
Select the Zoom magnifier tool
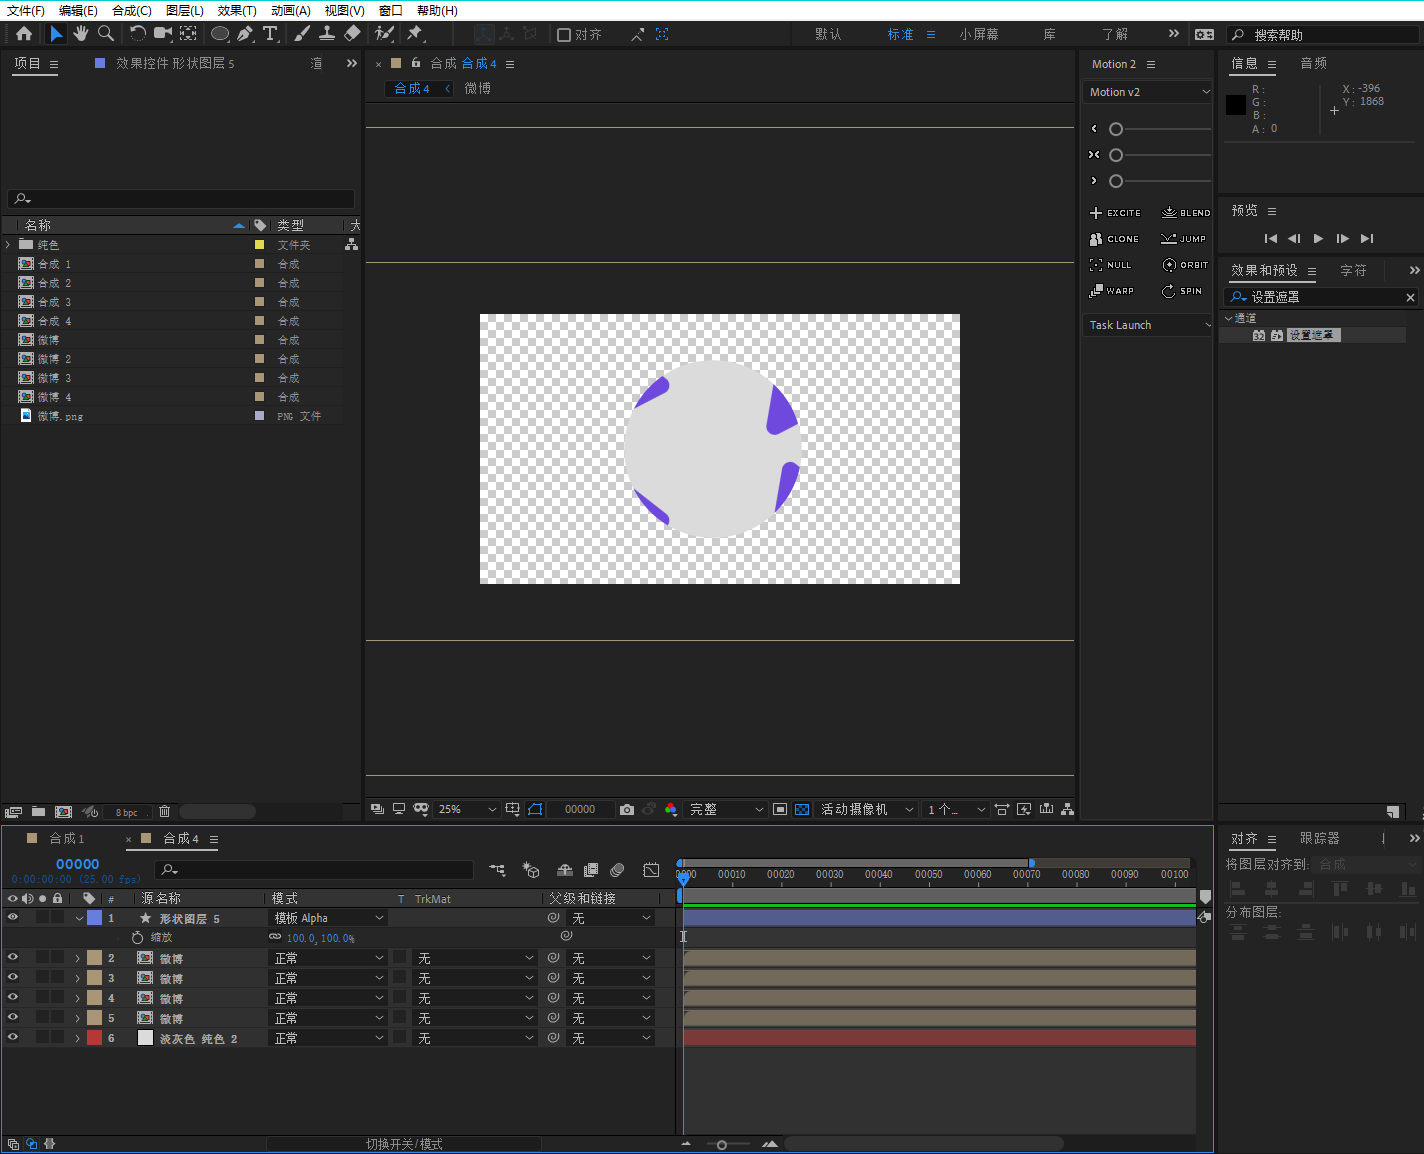tap(106, 34)
